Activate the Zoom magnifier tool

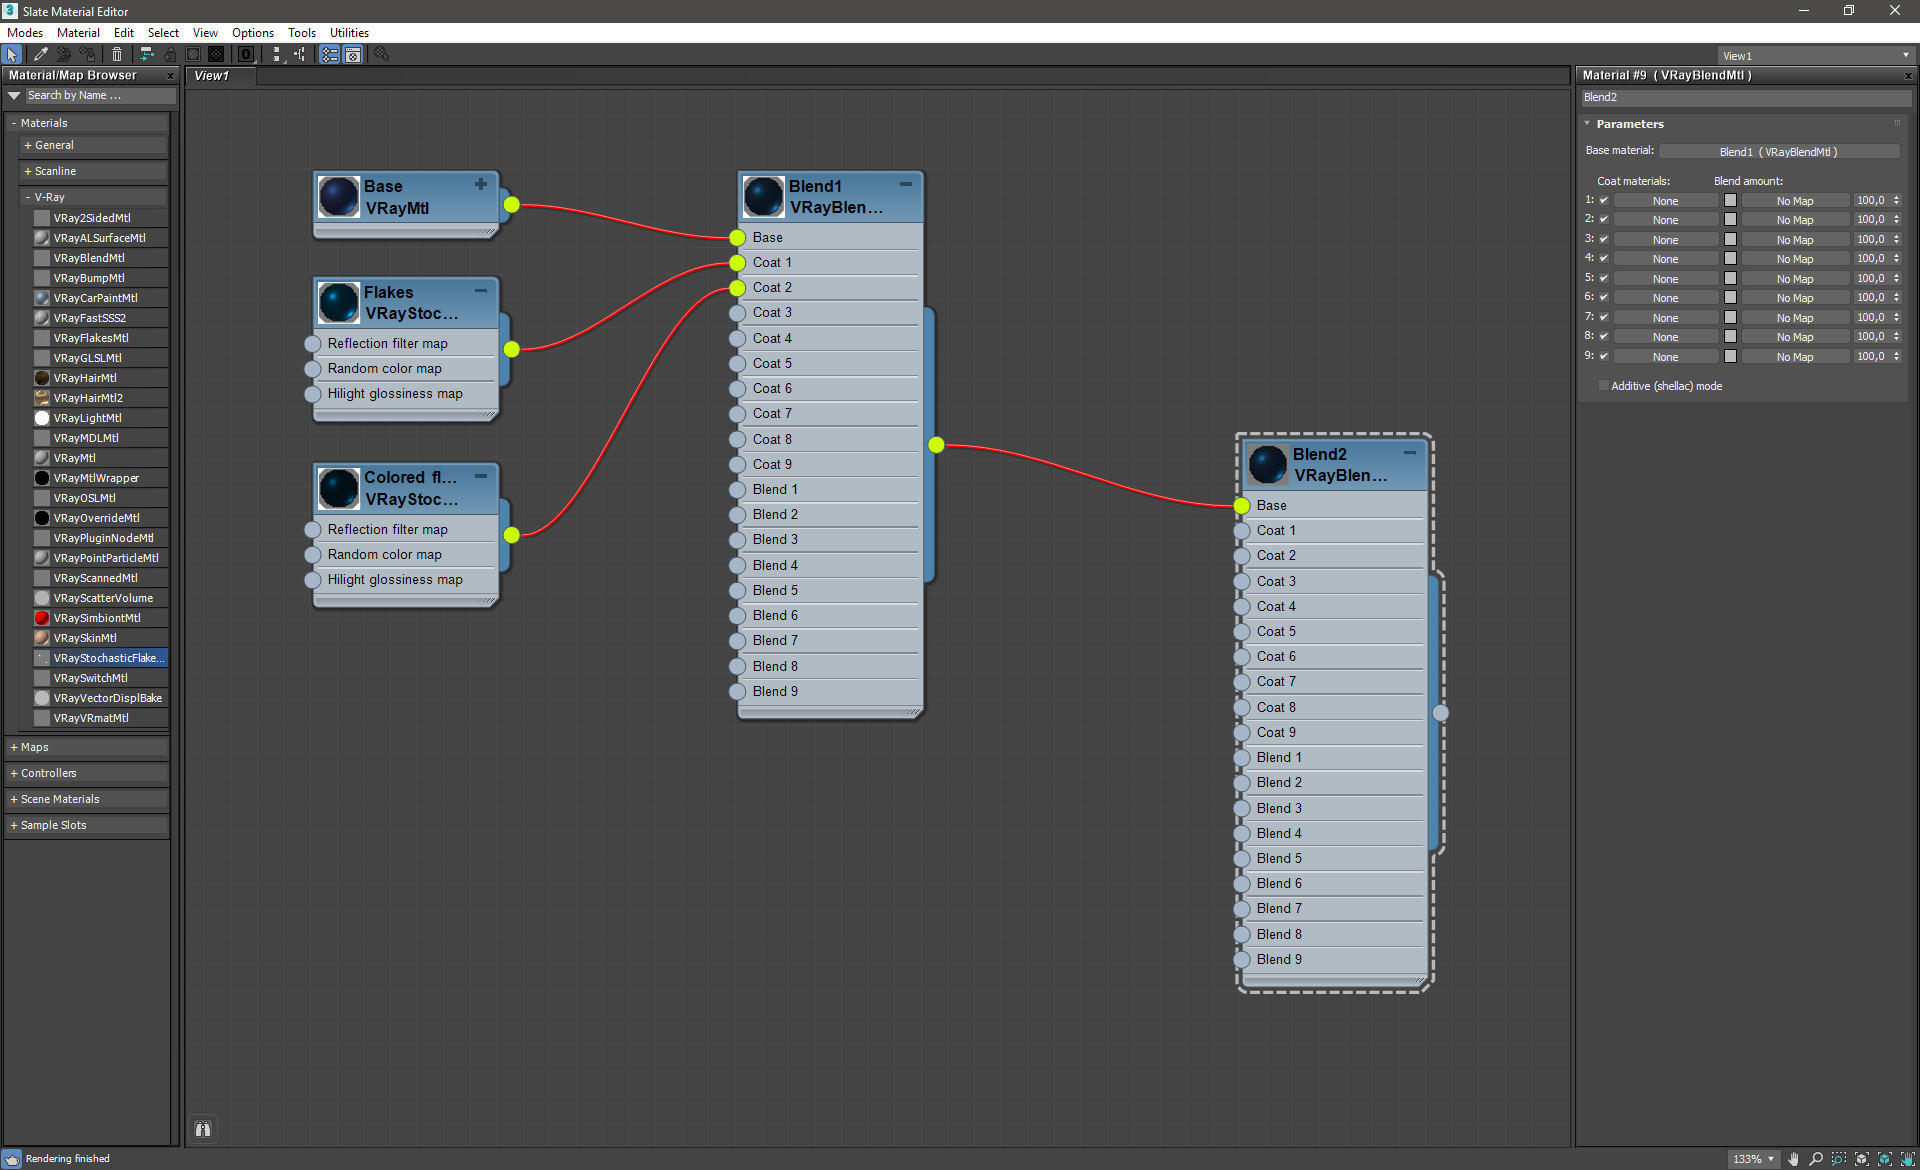pos(1816,1159)
